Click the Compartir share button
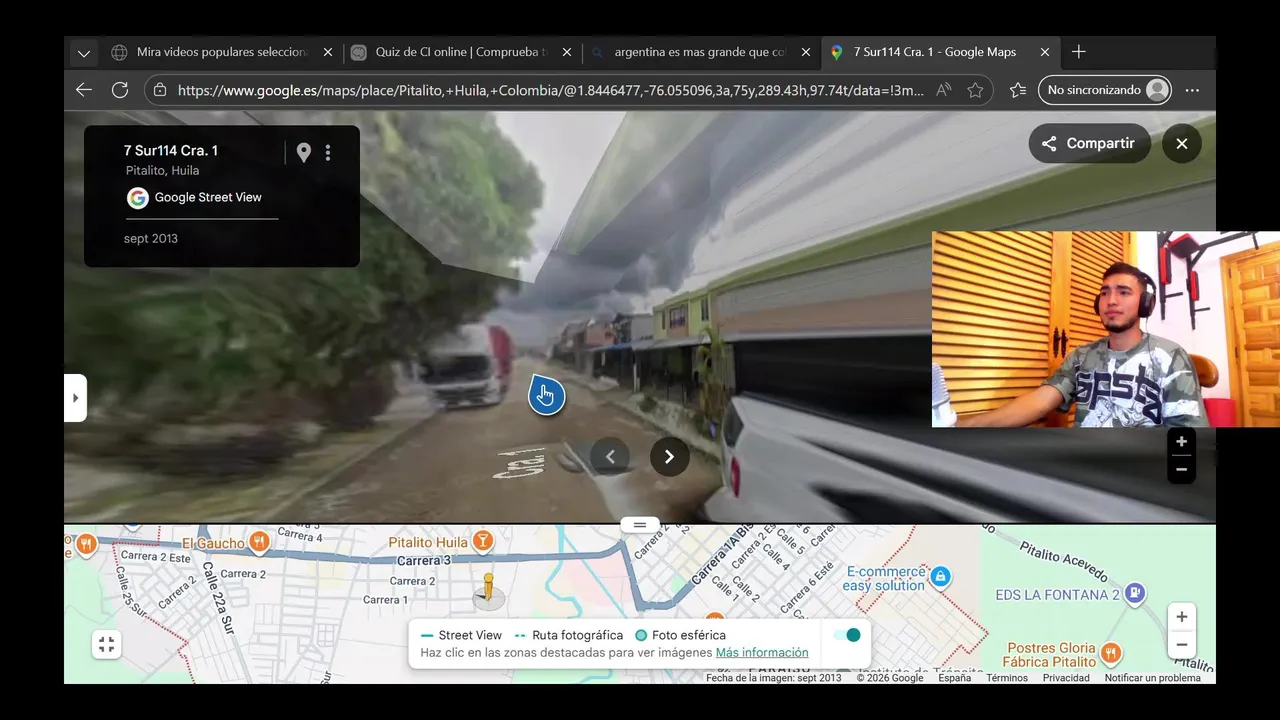 pyautogui.click(x=1089, y=143)
